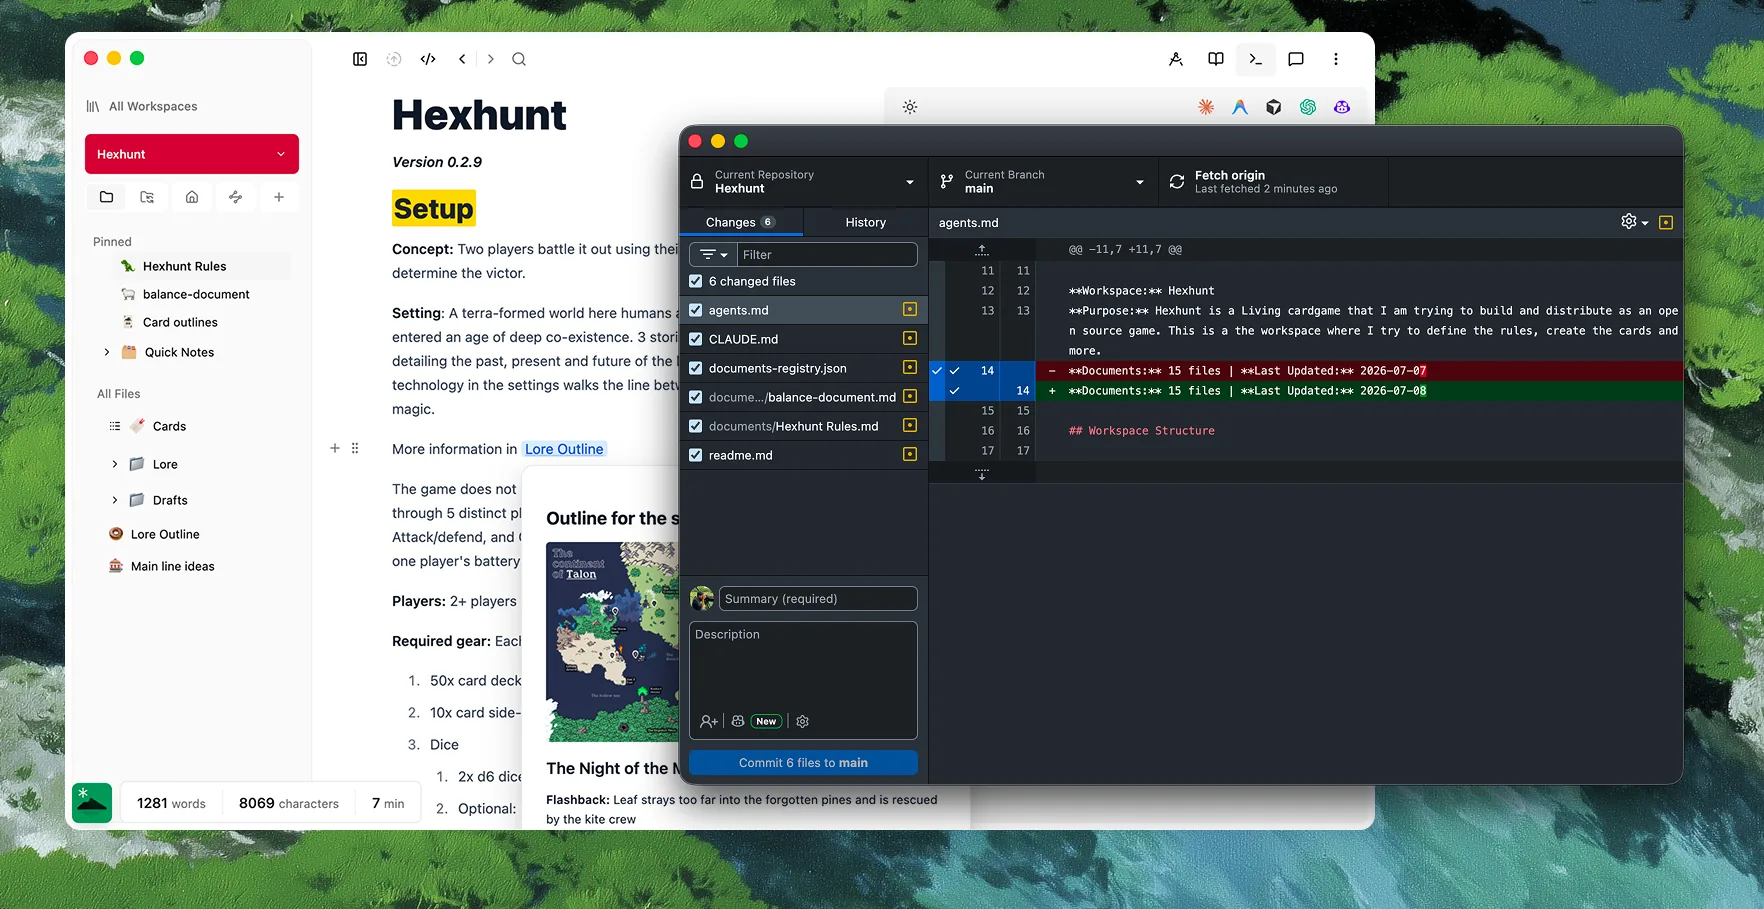Toggle the sidebar panel icon in the notes app
The width and height of the screenshot is (1764, 909).
pyautogui.click(x=360, y=59)
